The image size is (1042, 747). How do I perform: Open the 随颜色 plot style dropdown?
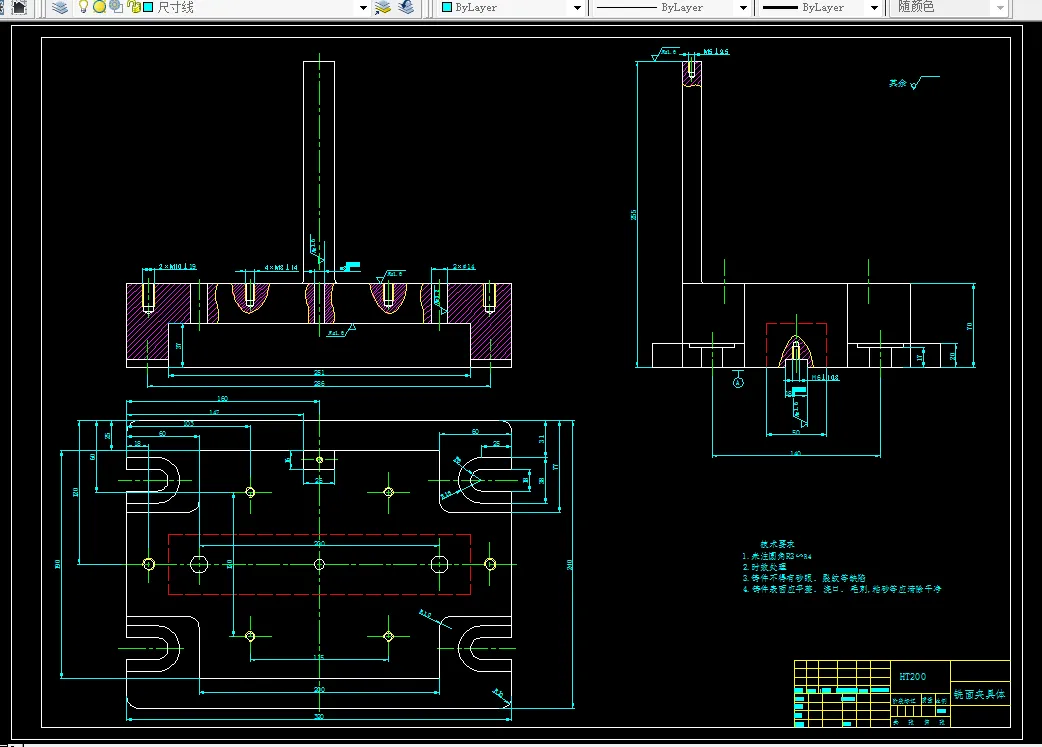click(x=999, y=7)
